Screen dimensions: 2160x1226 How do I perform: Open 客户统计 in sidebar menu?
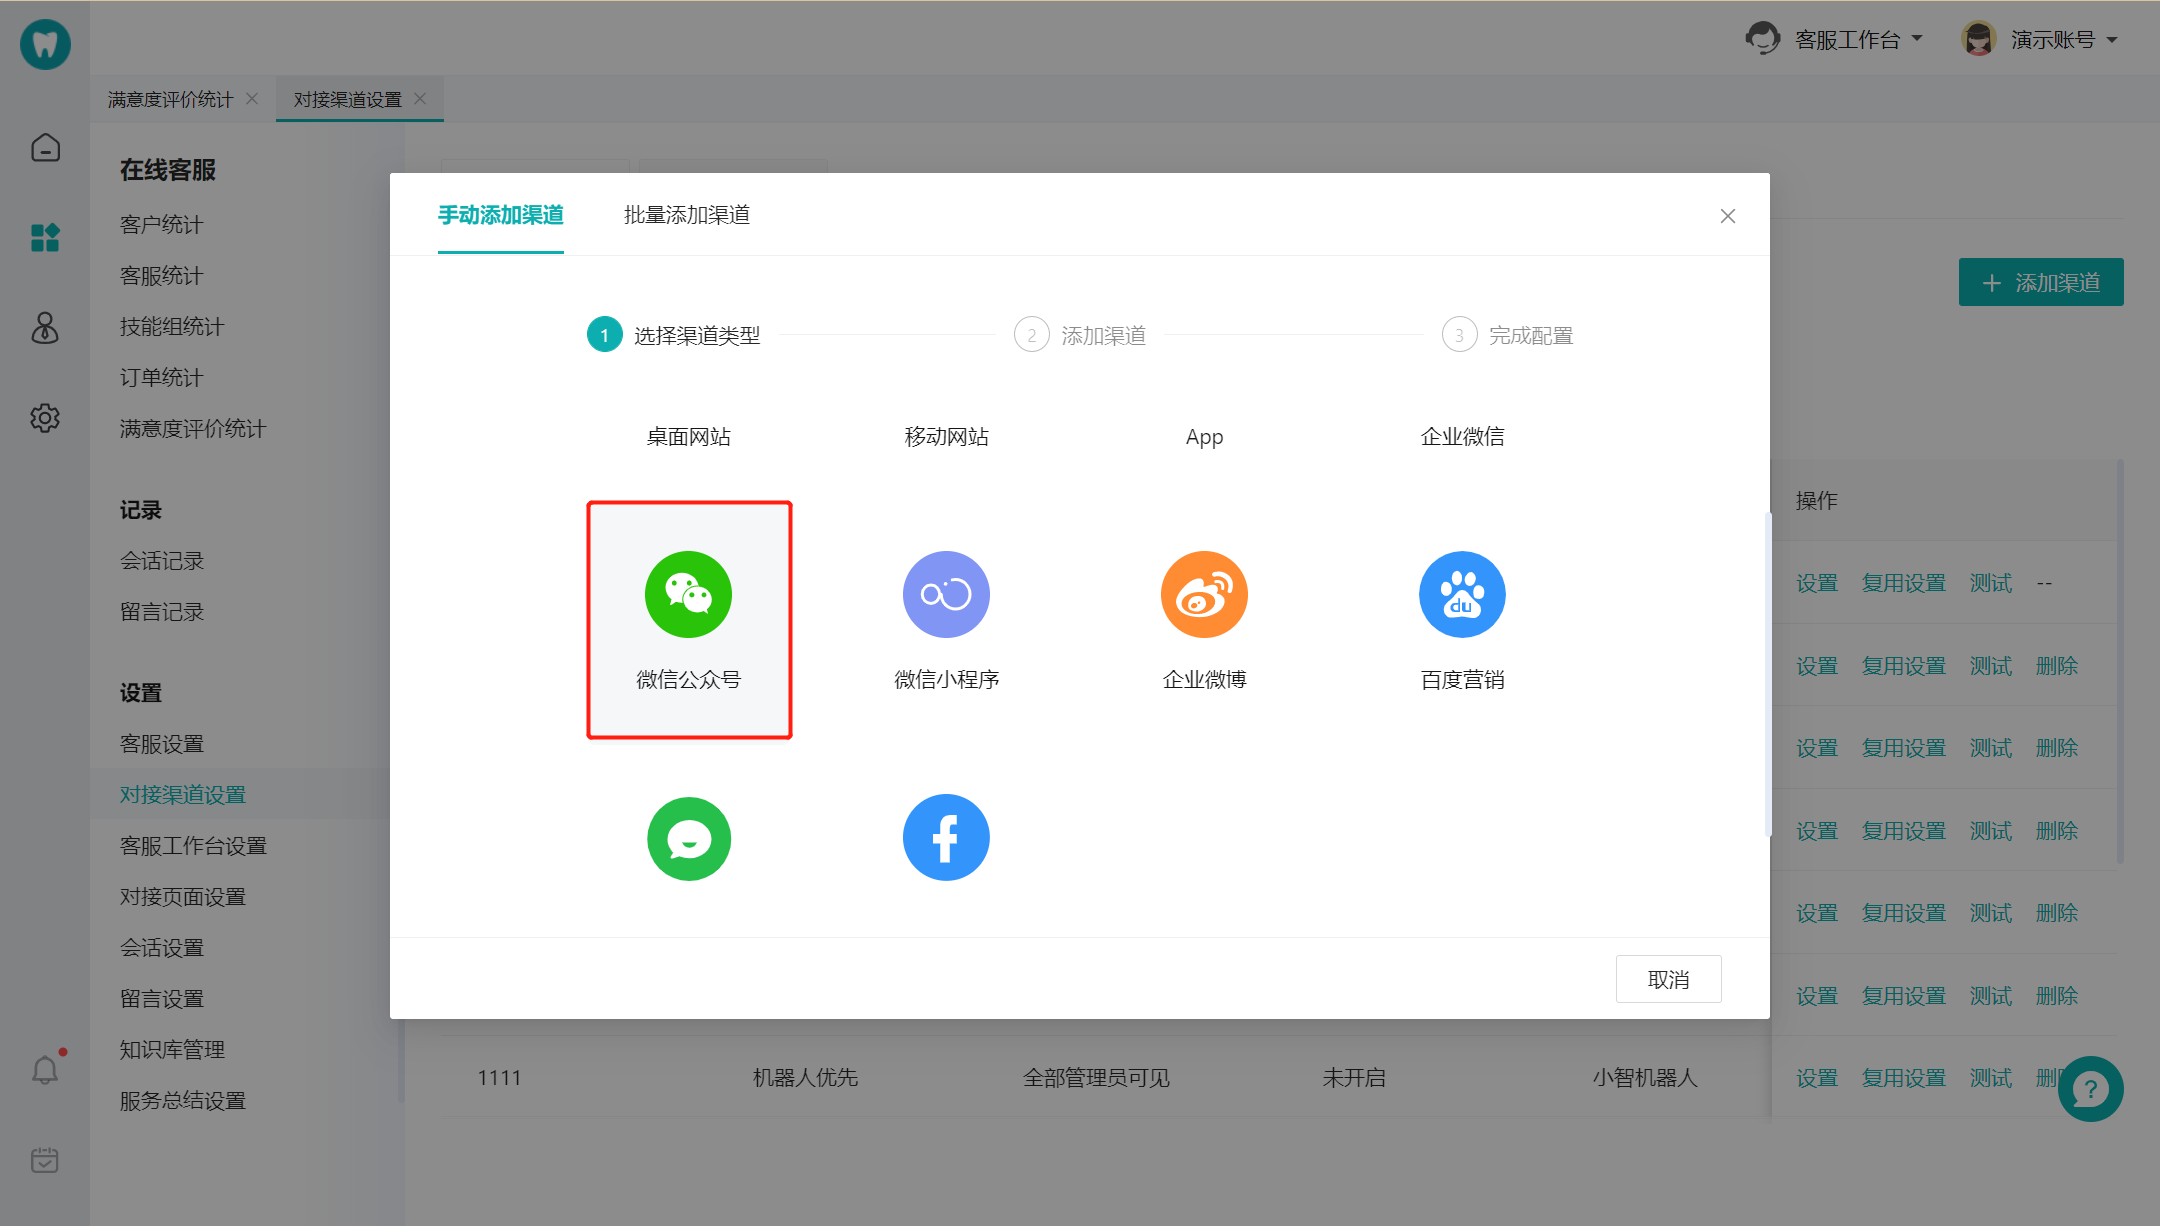coord(161,224)
